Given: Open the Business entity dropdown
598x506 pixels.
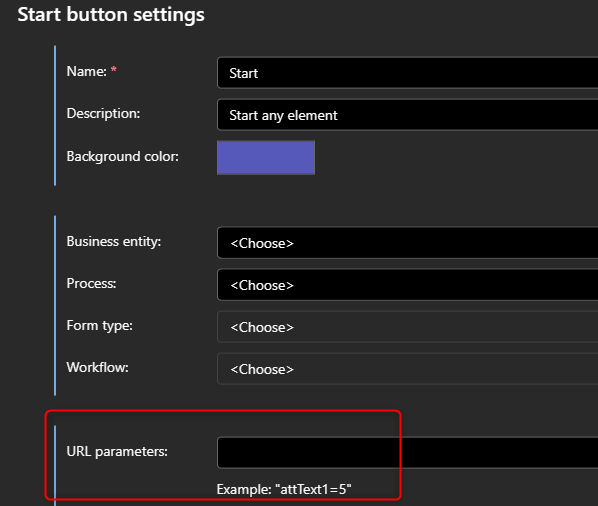Looking at the screenshot, I should 407,243.
